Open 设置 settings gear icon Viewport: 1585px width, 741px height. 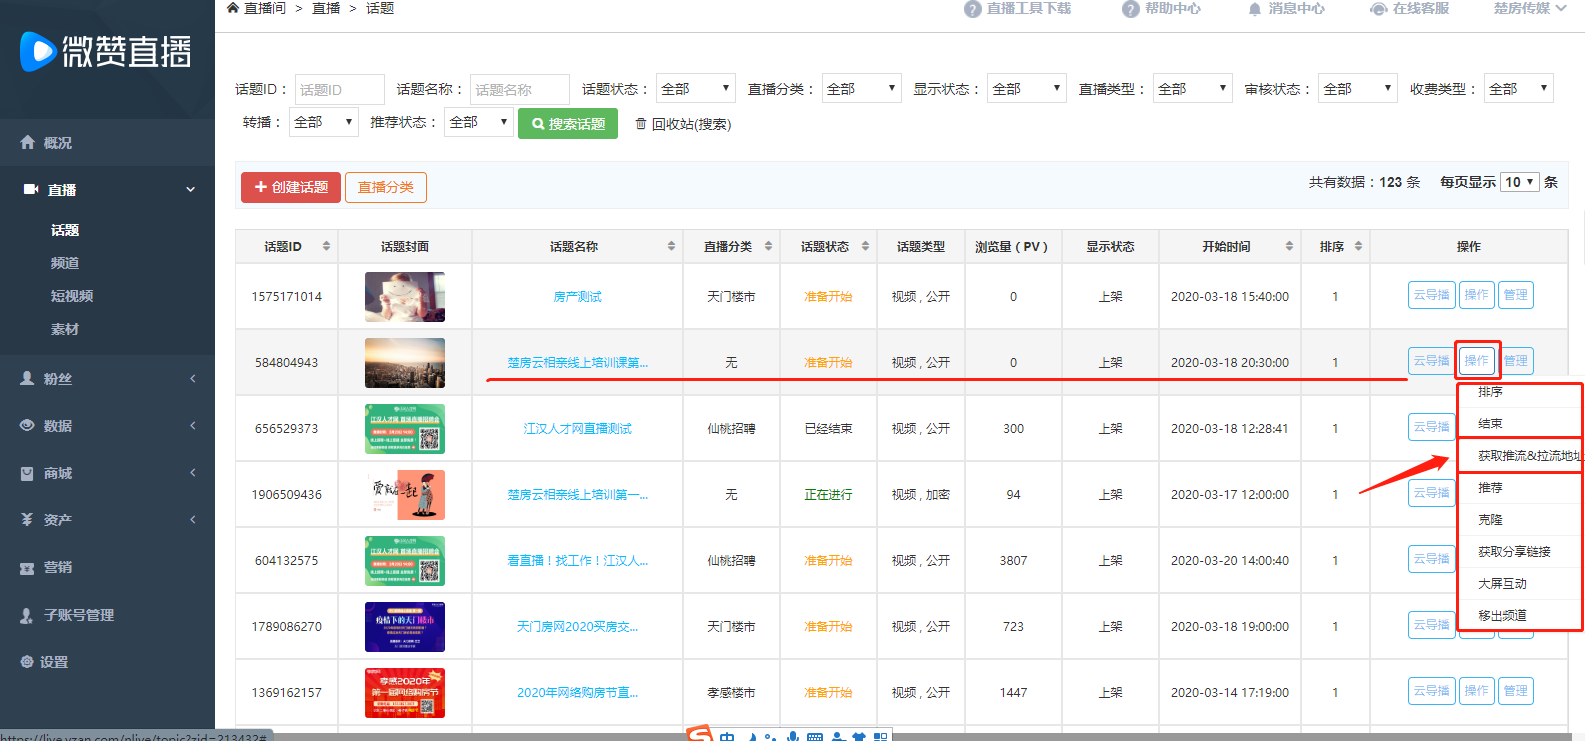[x=27, y=662]
